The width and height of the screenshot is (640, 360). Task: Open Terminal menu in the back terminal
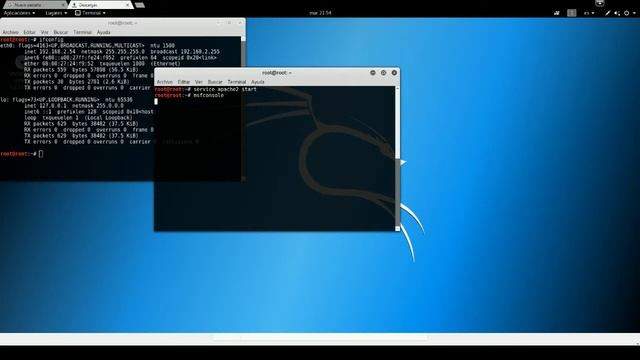[82, 32]
